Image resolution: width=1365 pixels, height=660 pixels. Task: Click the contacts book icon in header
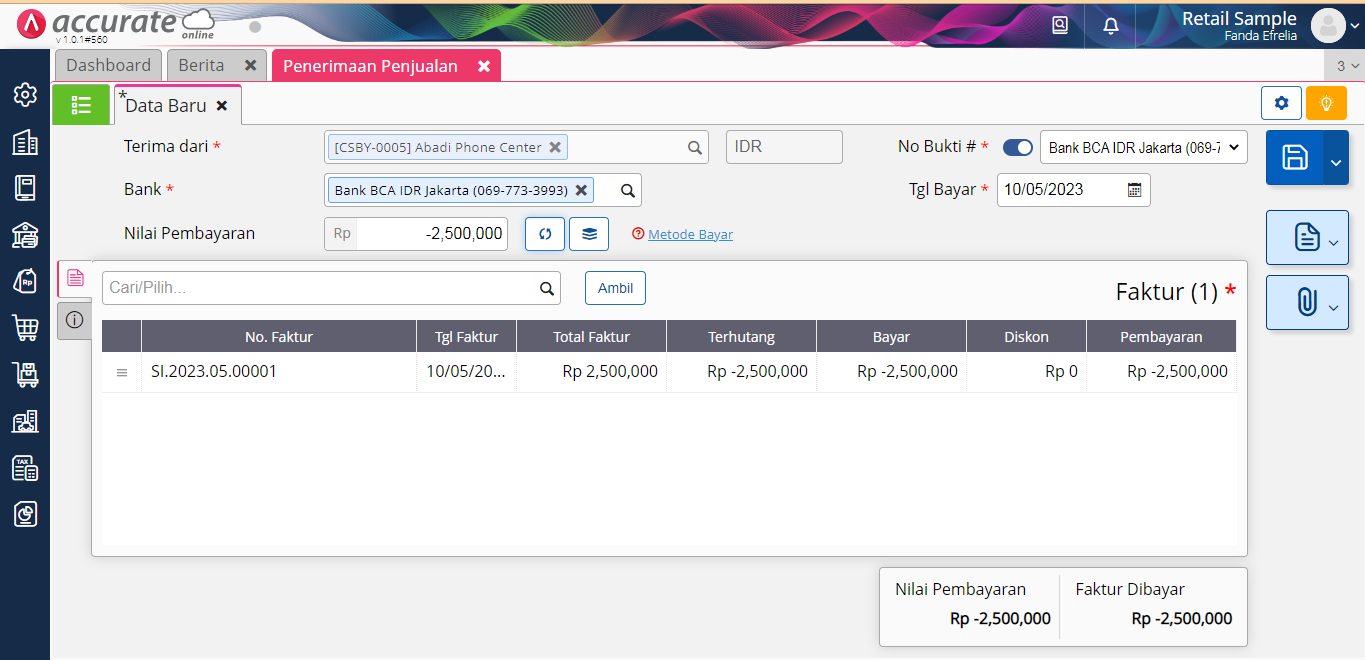click(1060, 25)
